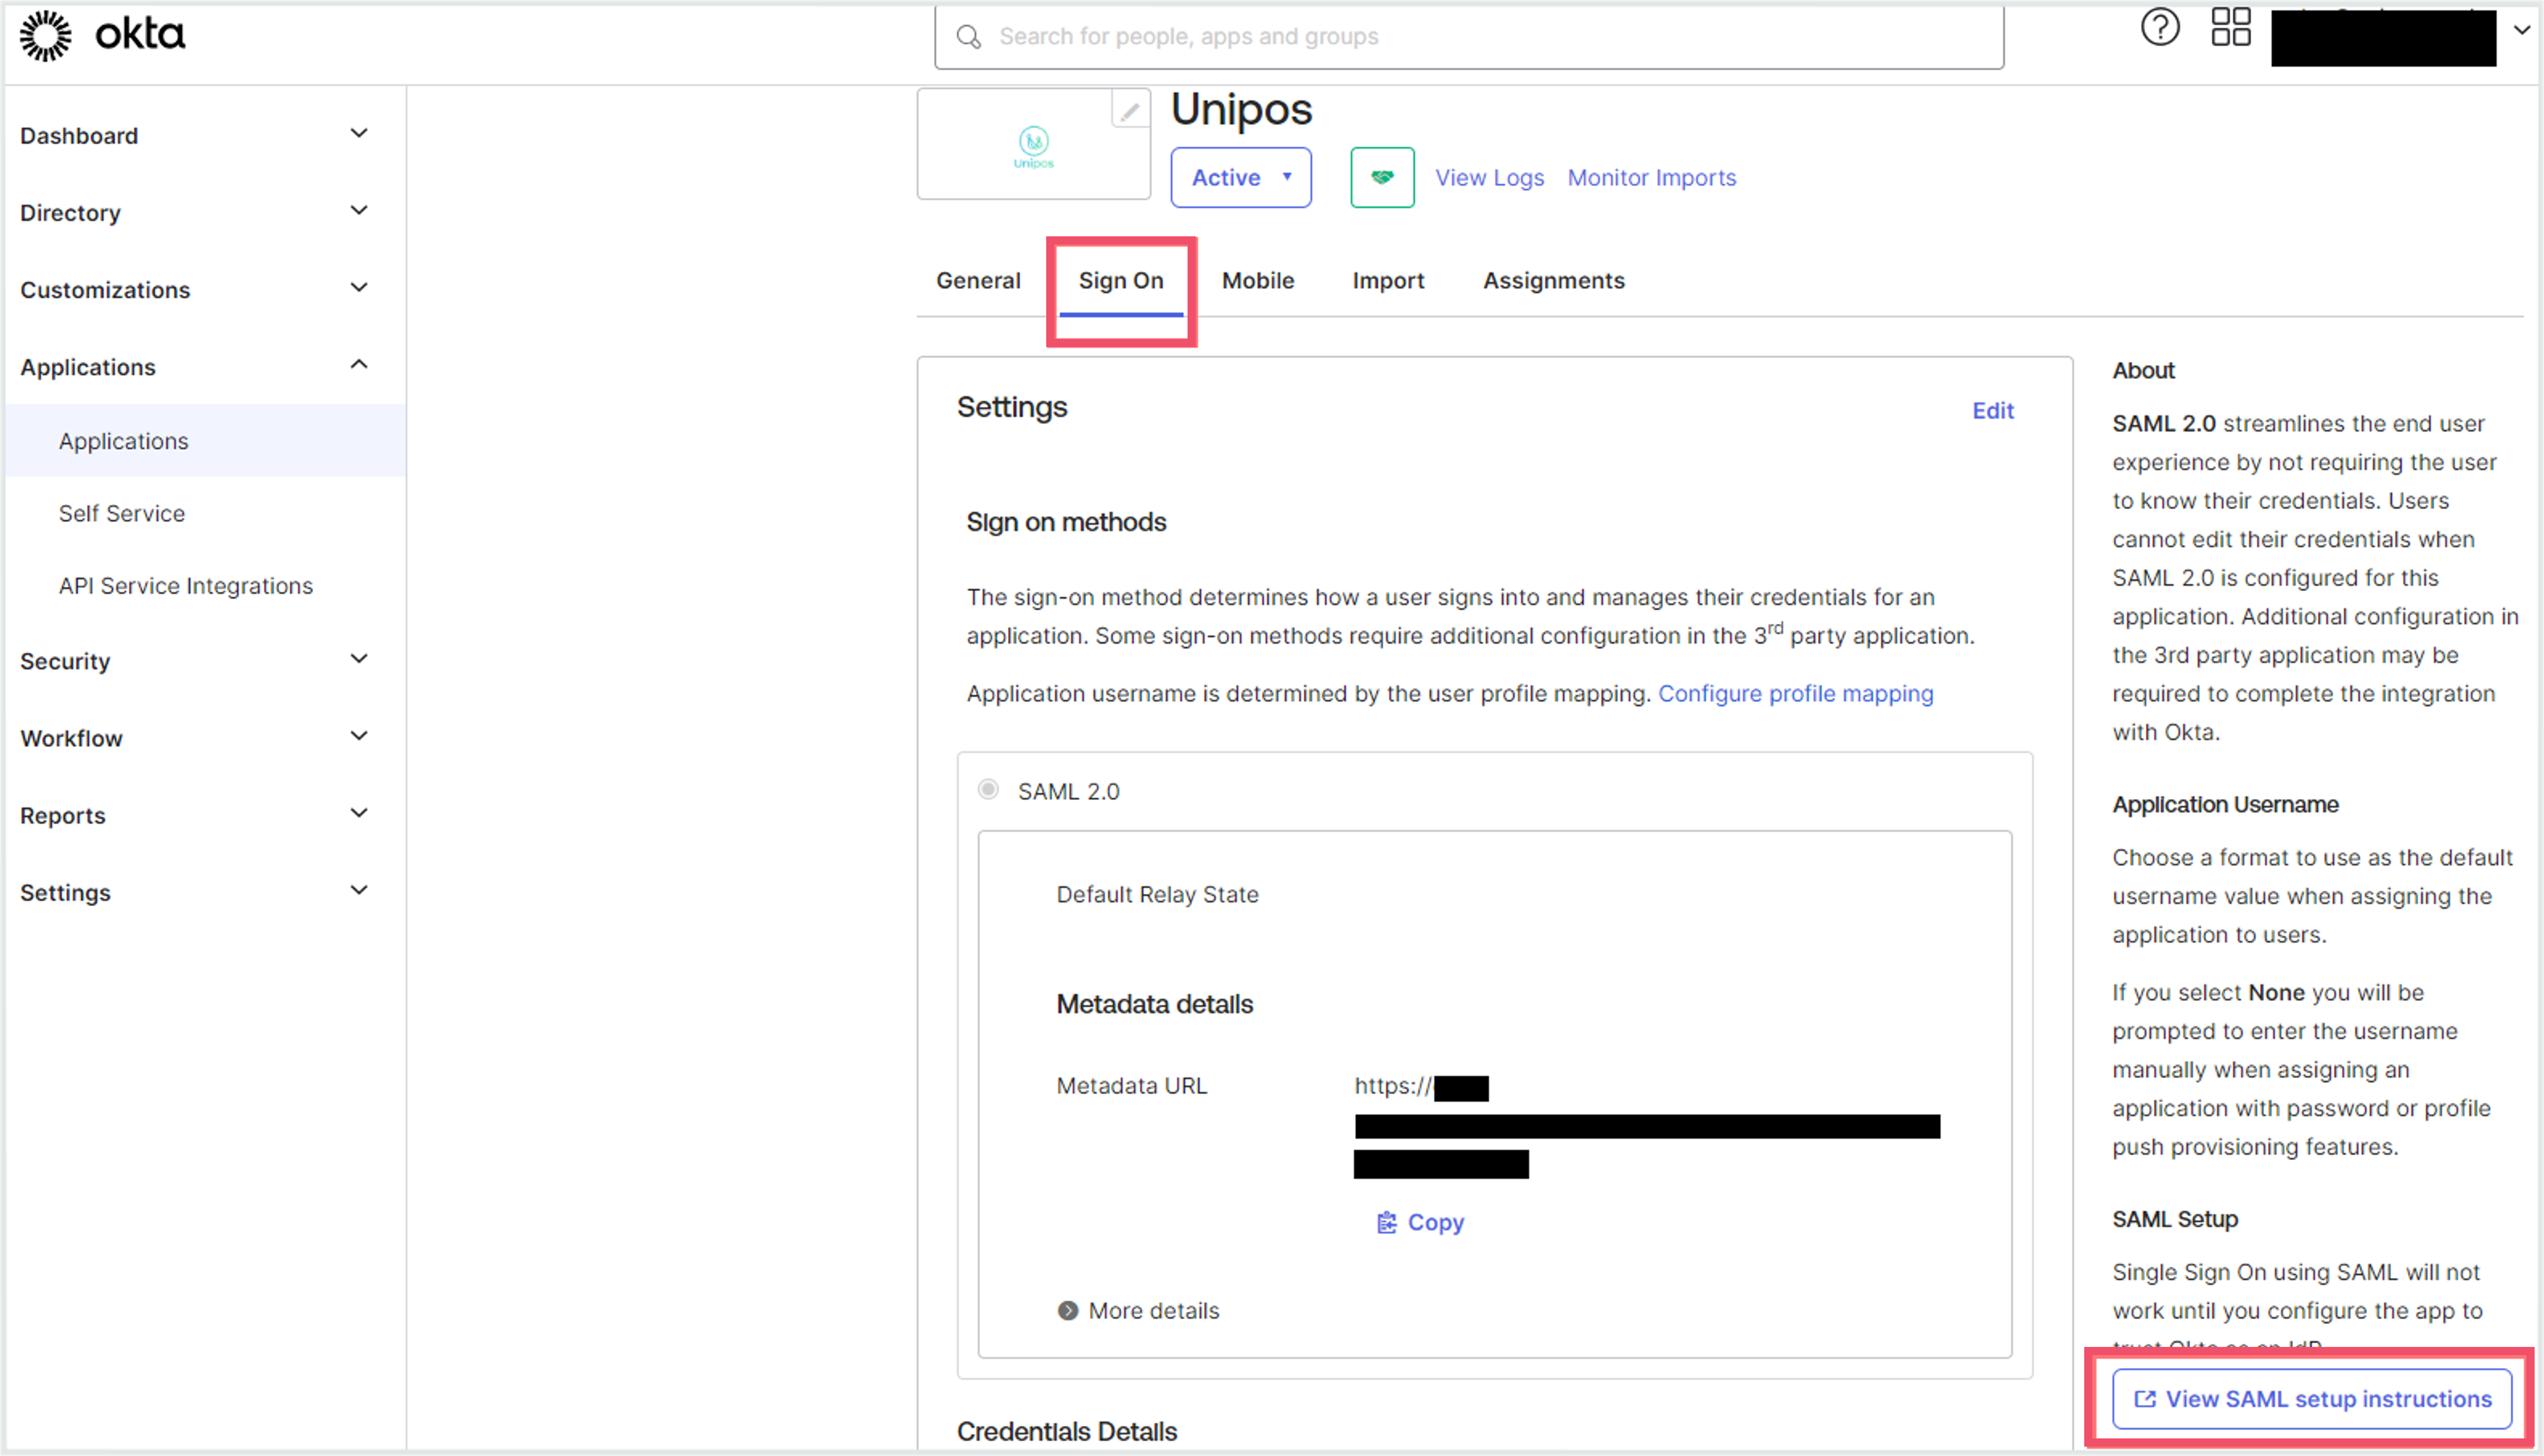Viewport: 2544px width, 1456px height.
Task: Click the View Logs link
Action: (x=1489, y=178)
